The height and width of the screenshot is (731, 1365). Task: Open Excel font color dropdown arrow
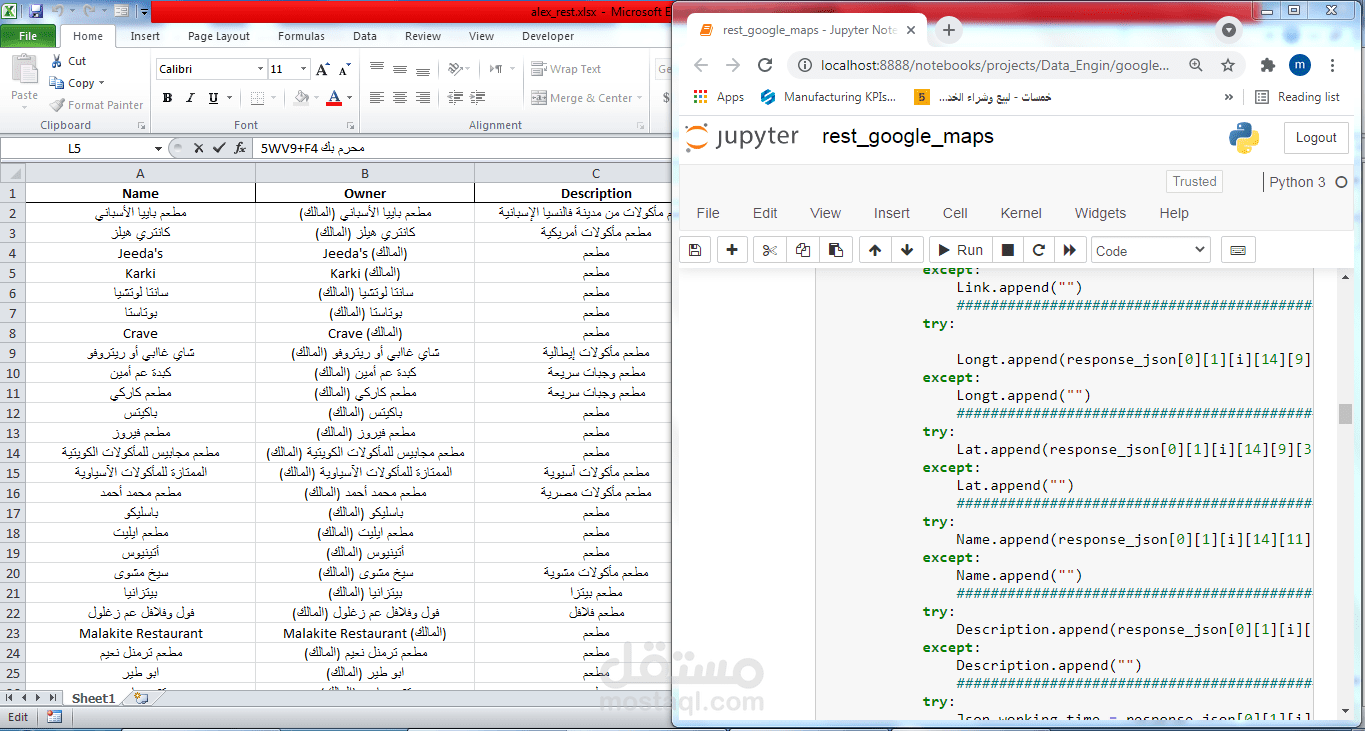[348, 98]
